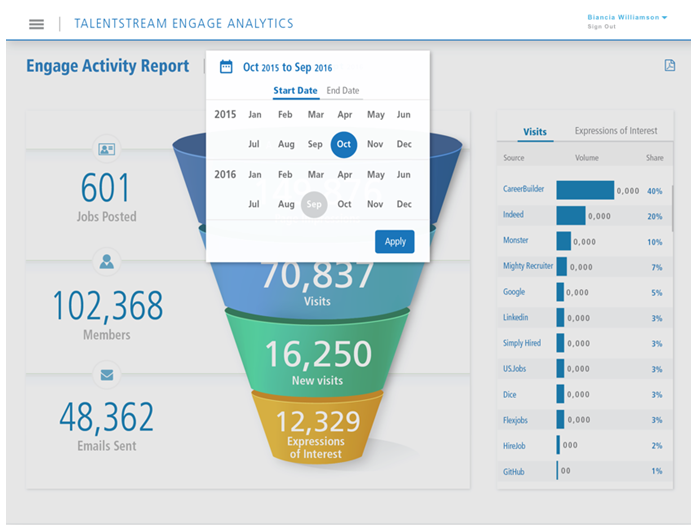Pick Apr in the 2015 row
Viewport: 697px width, 529px height.
click(344, 115)
